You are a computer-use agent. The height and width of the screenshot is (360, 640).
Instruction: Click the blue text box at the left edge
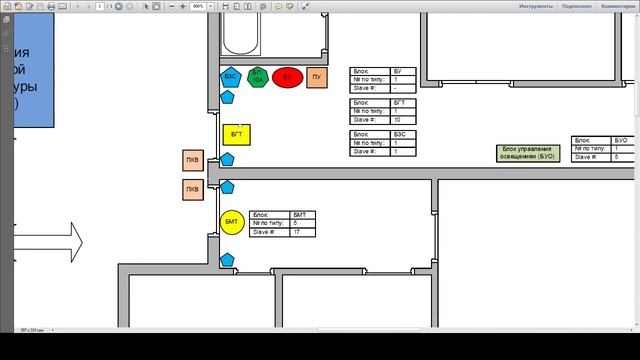[x=34, y=70]
